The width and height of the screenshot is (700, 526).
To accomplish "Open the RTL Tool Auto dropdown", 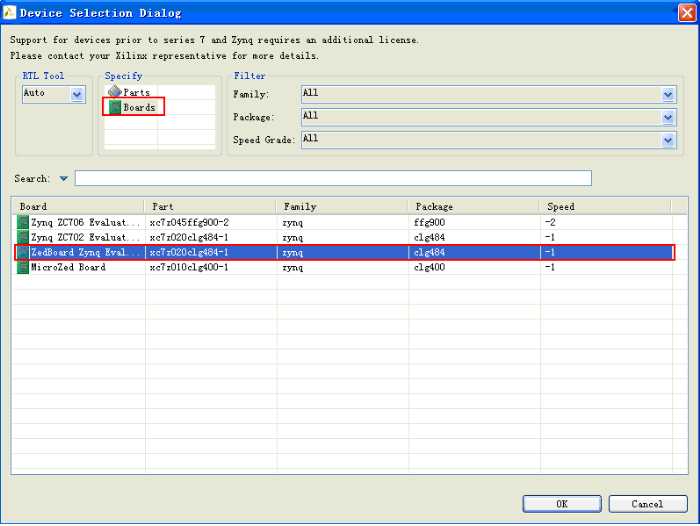I will 77,94.
